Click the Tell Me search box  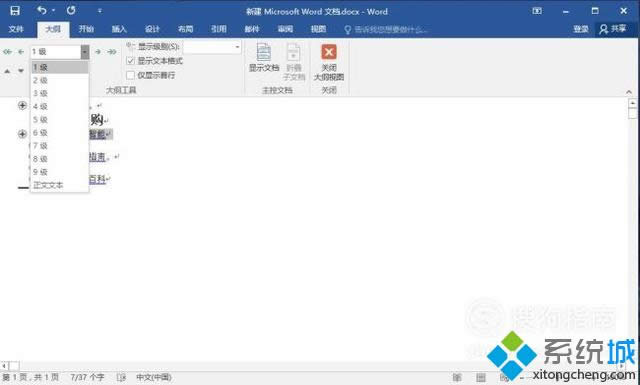point(386,29)
